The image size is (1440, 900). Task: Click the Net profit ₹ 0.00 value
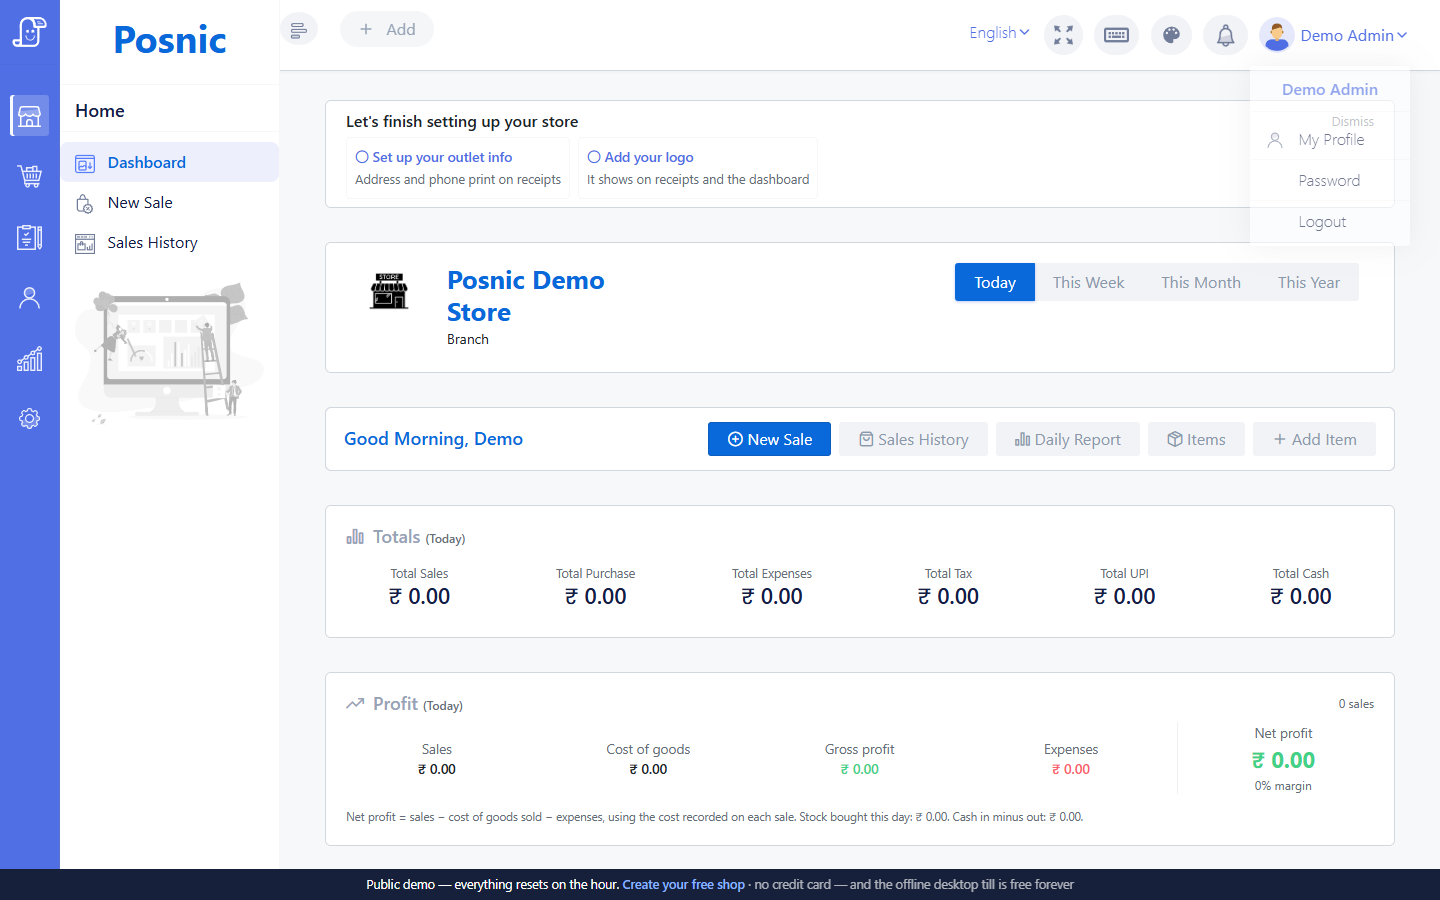point(1283,761)
